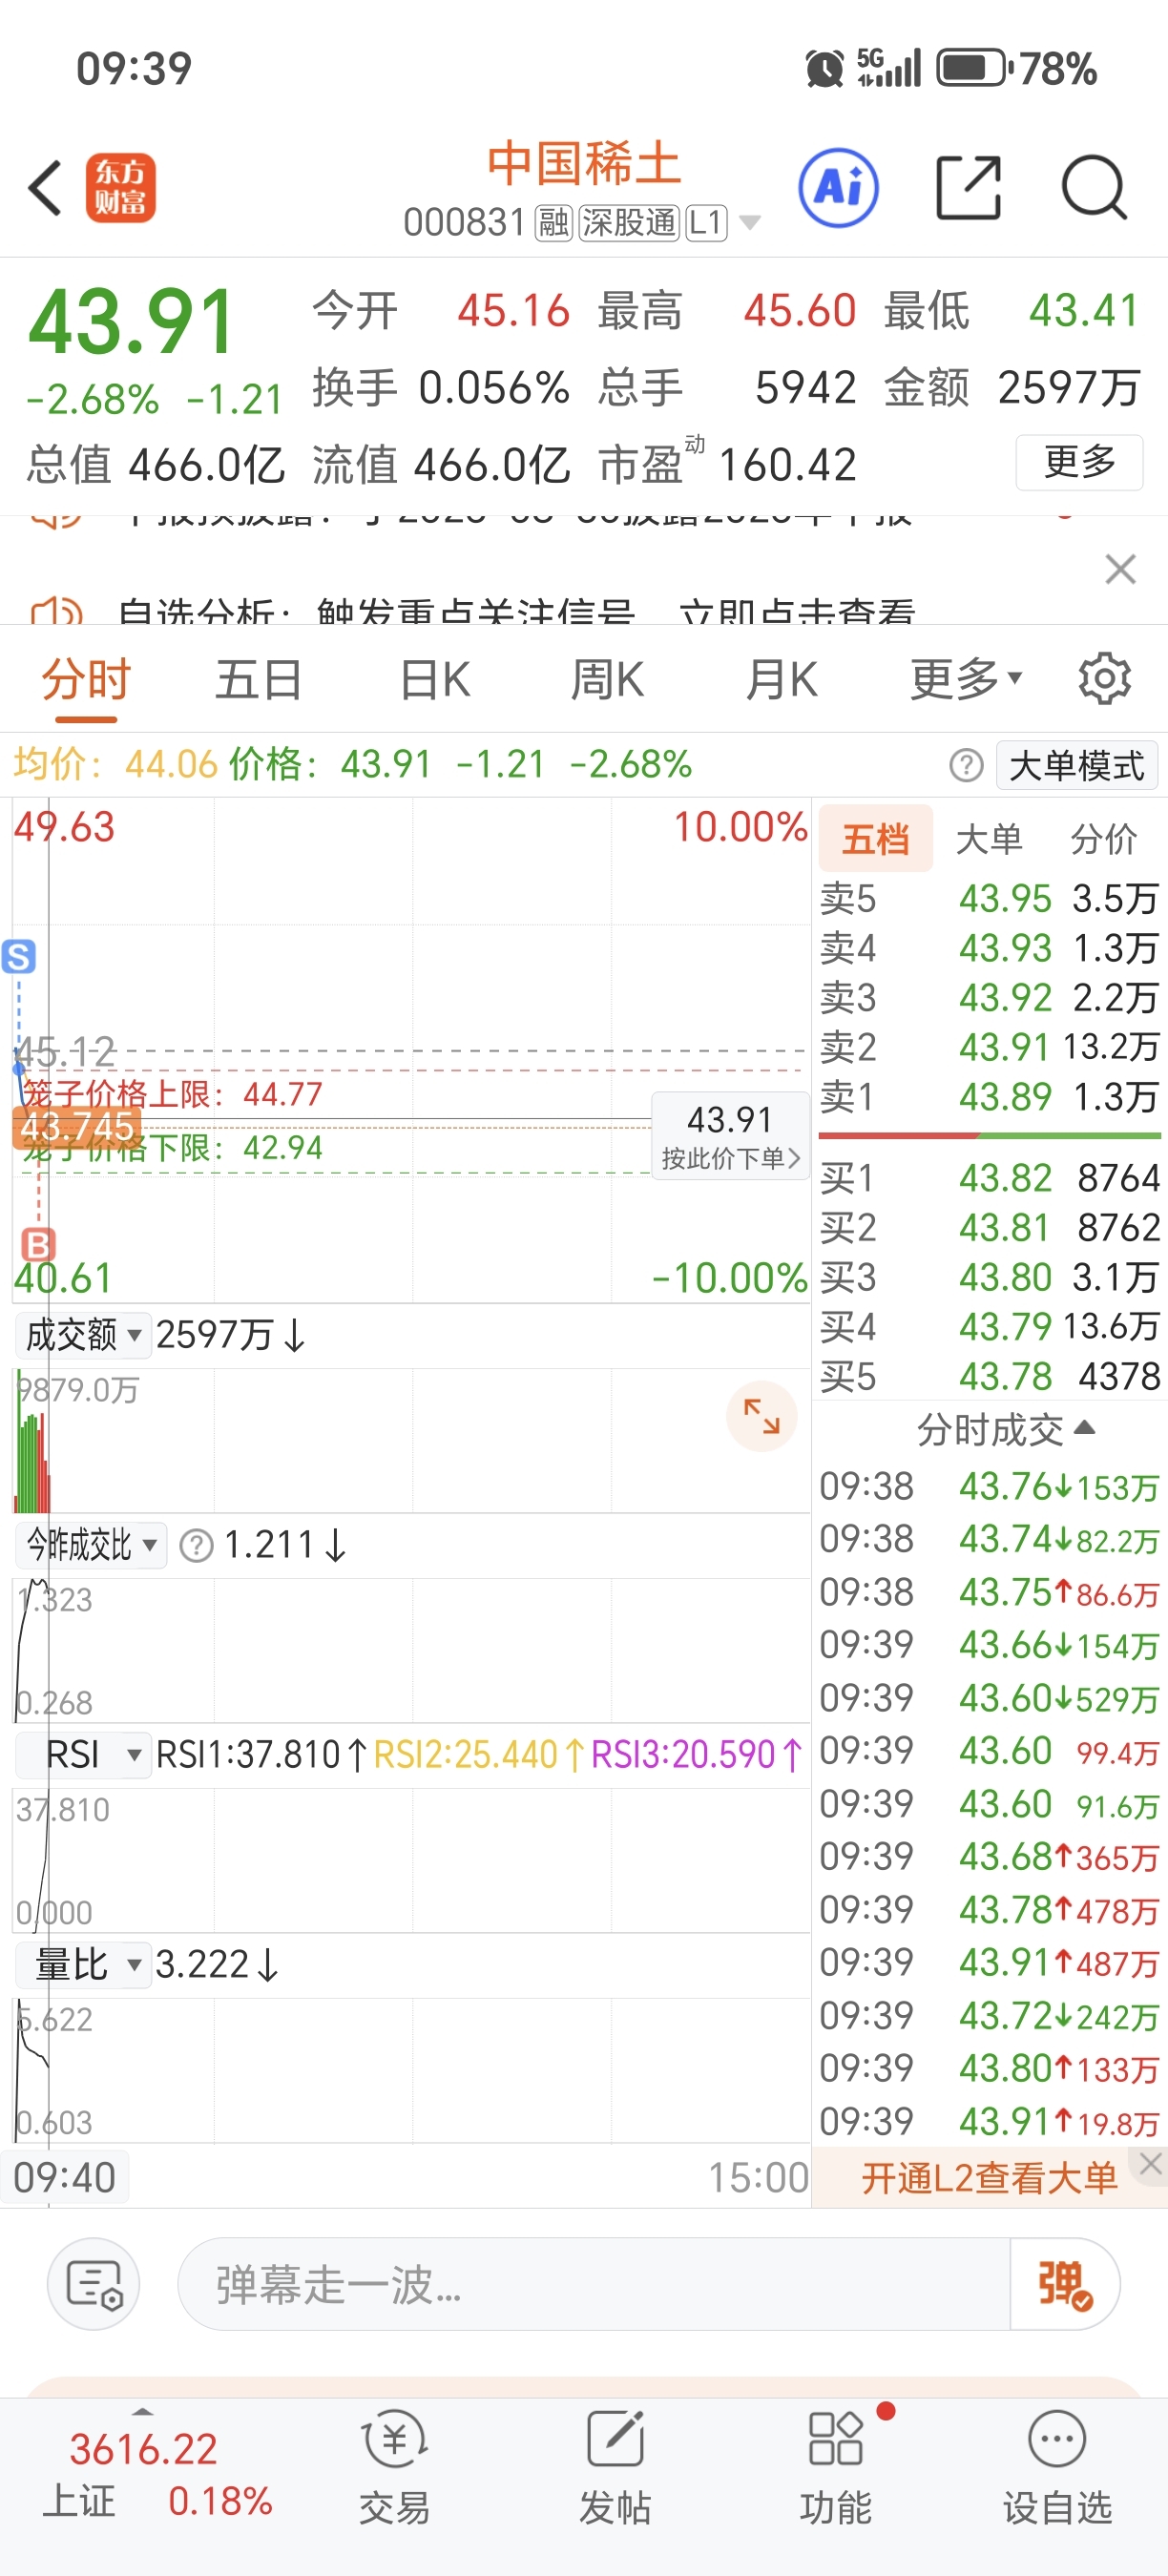The height and width of the screenshot is (2576, 1168).
Task: Open chart settings gear icon
Action: coord(1105,679)
